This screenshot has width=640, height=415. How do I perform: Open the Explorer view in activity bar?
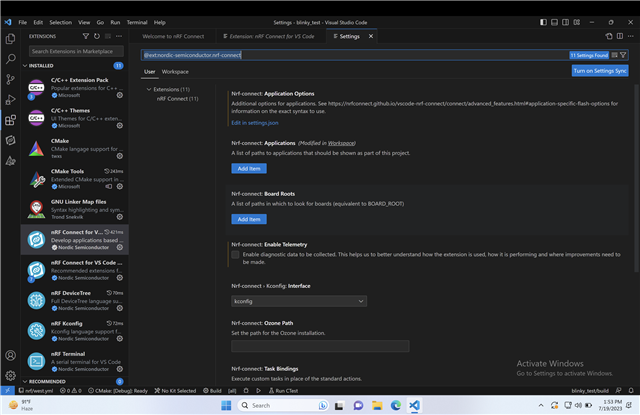(11, 39)
